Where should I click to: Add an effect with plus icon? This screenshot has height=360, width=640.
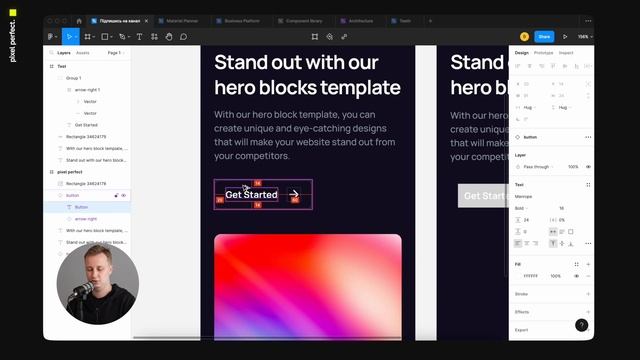[588, 312]
